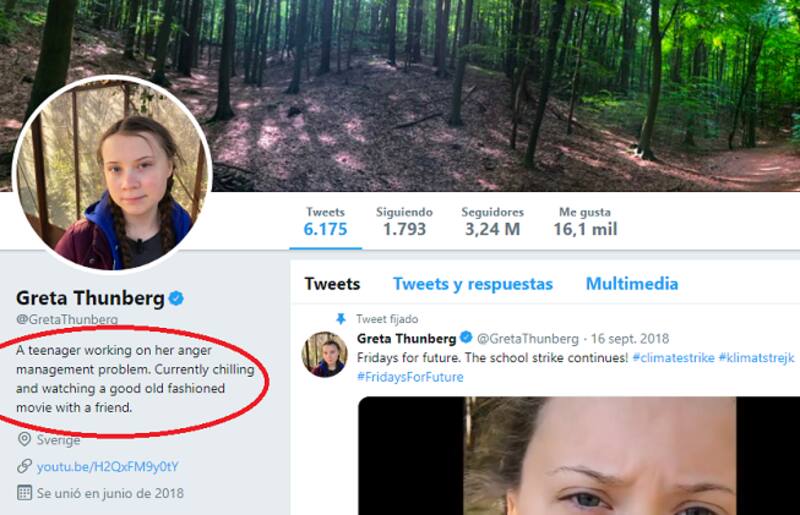This screenshot has height=515, width=800.
Task: Switch to the Tweets y respuestas tab
Action: (x=472, y=284)
